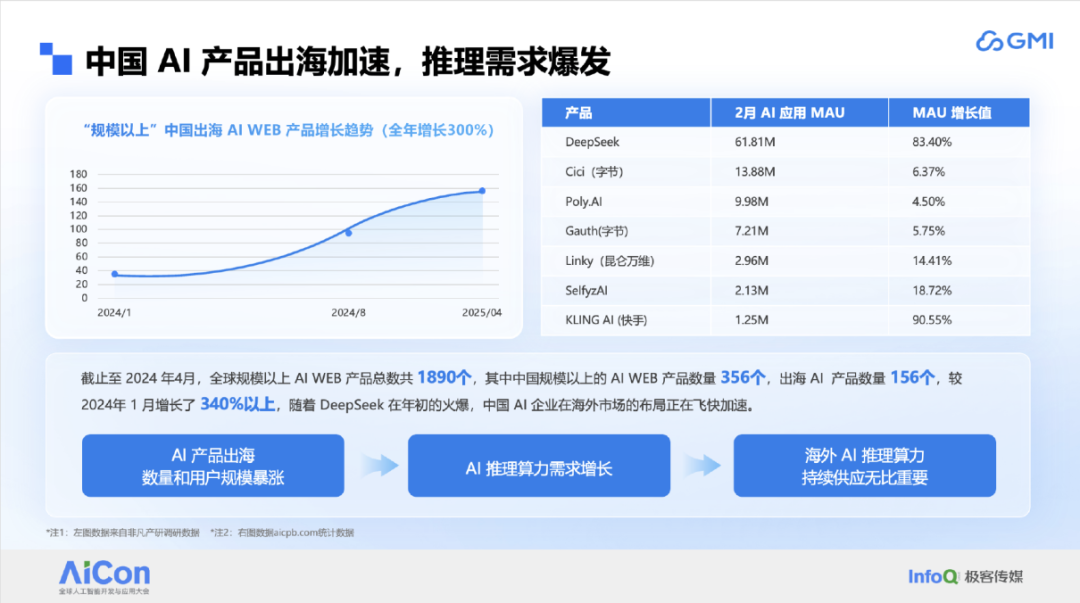The height and width of the screenshot is (603, 1080).
Task: Click arrow after 'AI 产品出海' box
Action: tap(379, 466)
